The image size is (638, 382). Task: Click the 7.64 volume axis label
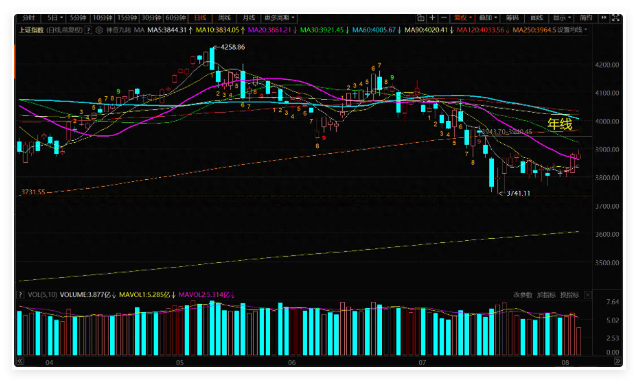tap(613, 302)
